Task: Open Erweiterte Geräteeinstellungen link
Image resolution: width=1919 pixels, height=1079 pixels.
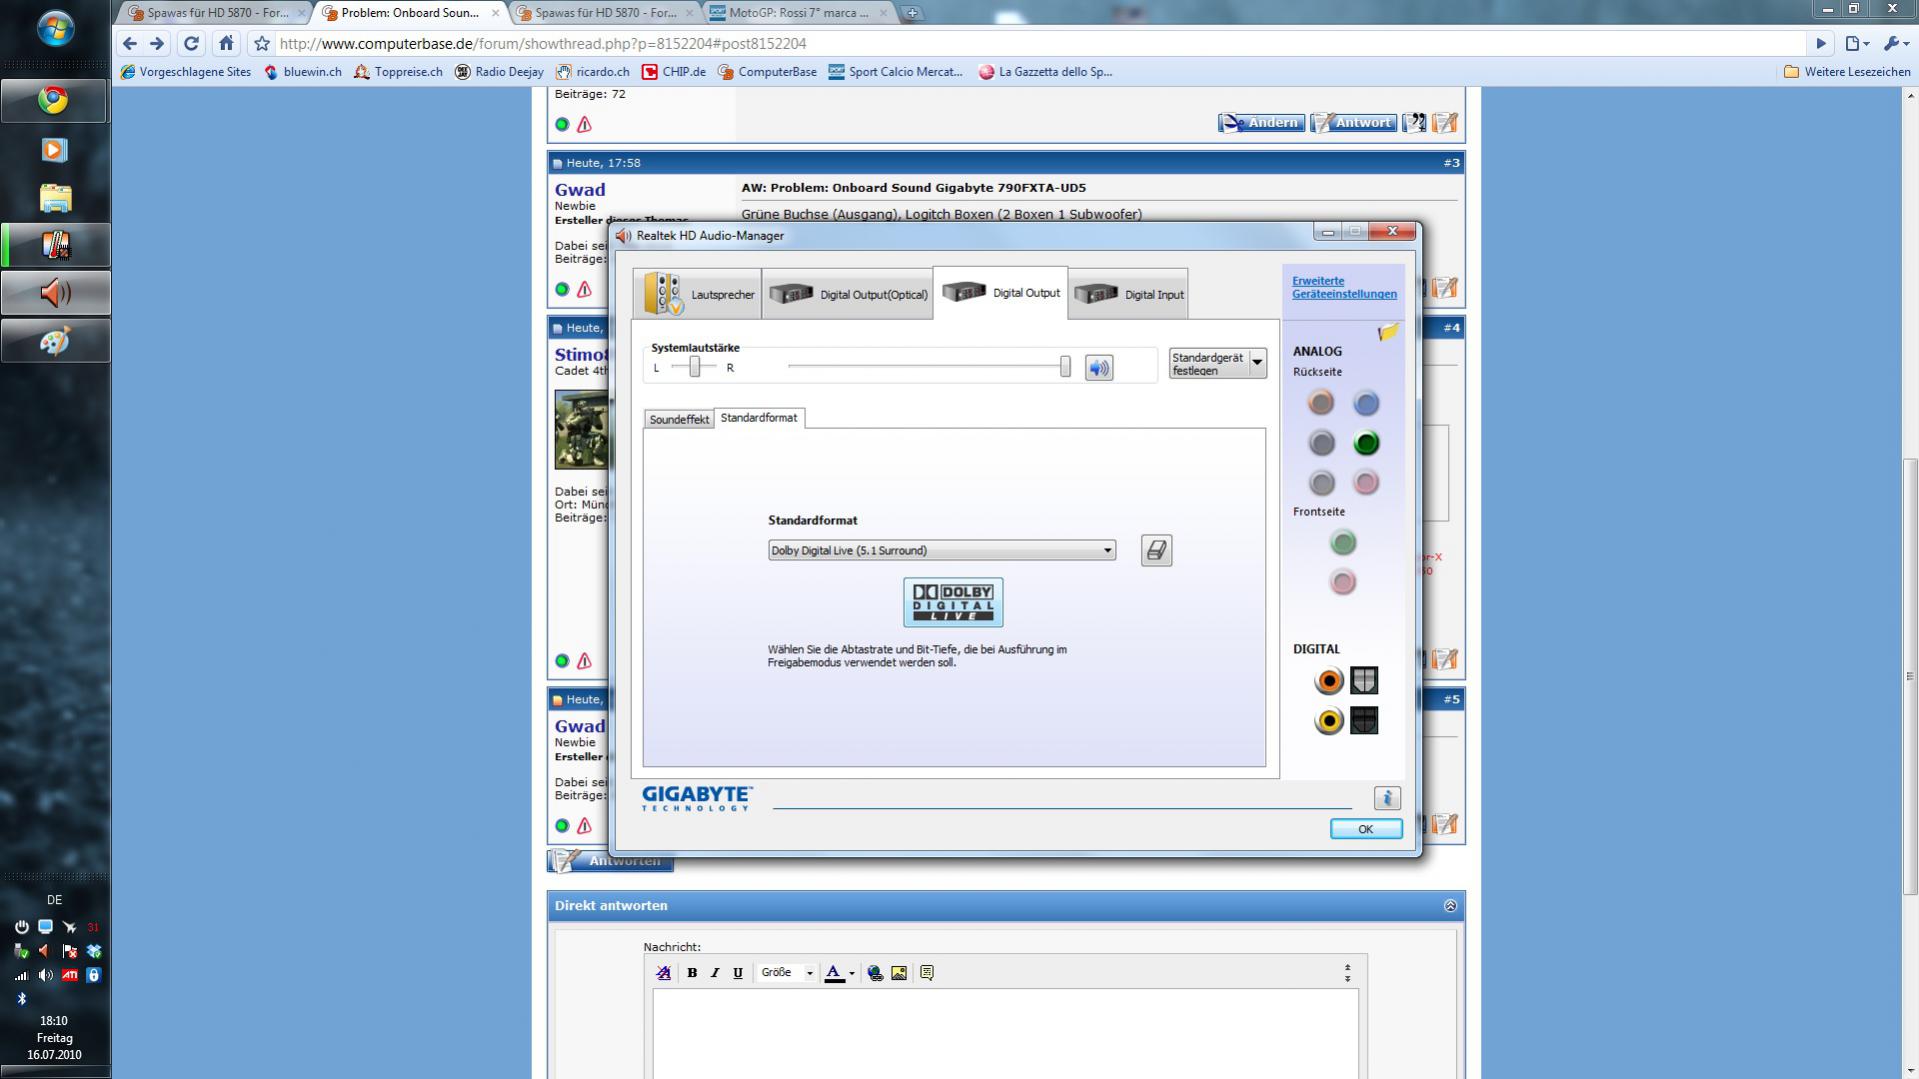Action: (1344, 287)
